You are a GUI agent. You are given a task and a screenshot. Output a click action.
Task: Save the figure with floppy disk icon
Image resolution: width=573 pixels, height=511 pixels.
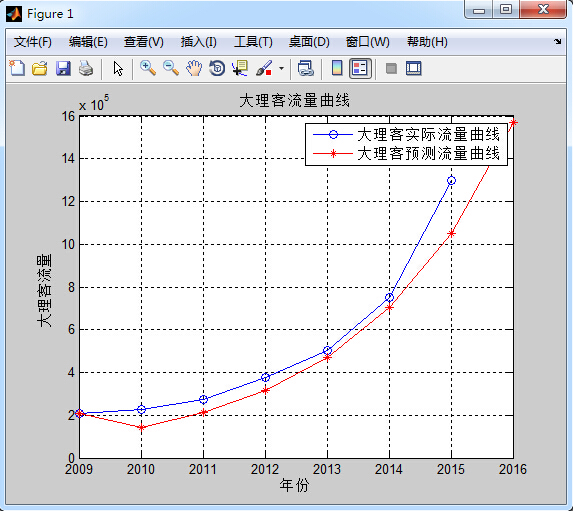click(x=63, y=68)
